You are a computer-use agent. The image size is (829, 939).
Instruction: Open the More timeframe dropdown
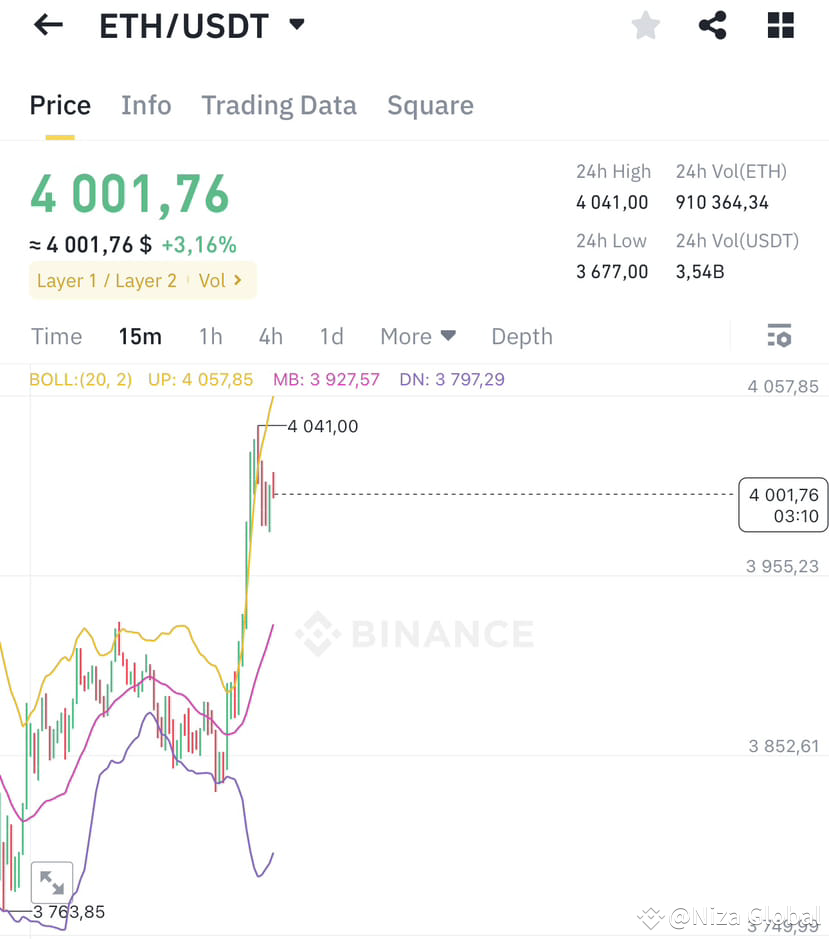pyautogui.click(x=417, y=336)
